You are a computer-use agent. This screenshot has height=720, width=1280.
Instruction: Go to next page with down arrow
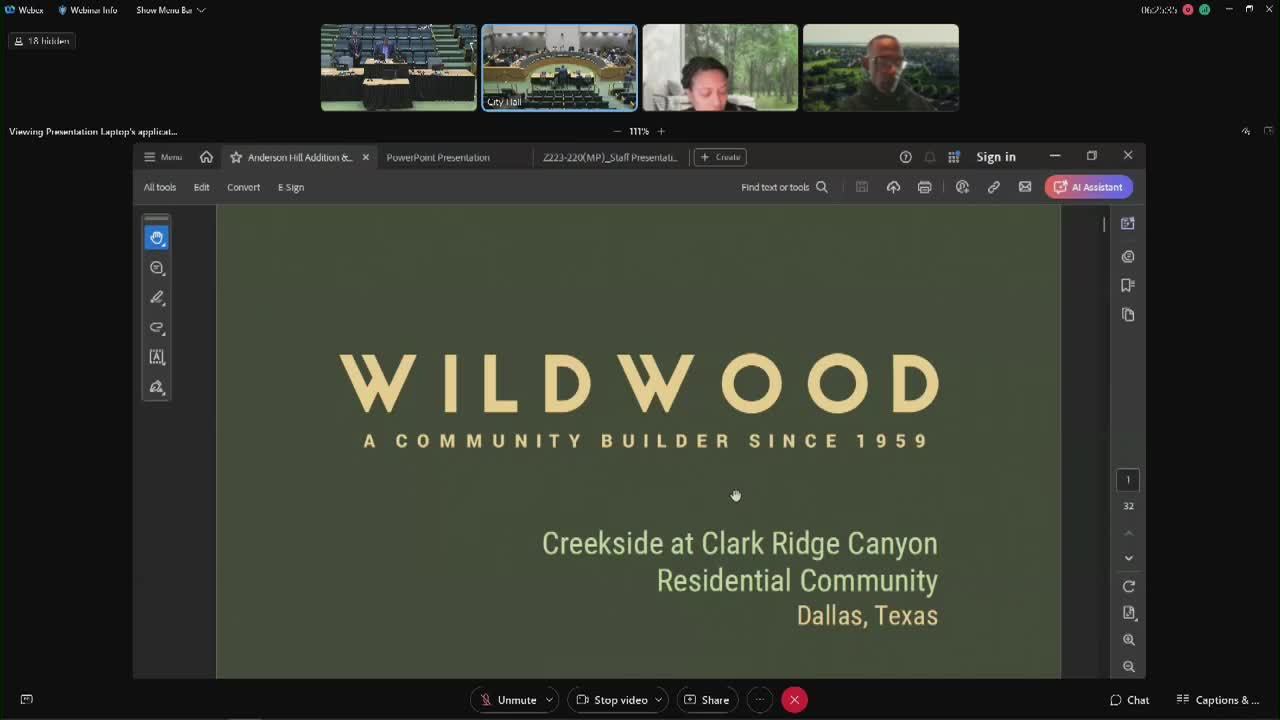pyautogui.click(x=1129, y=558)
